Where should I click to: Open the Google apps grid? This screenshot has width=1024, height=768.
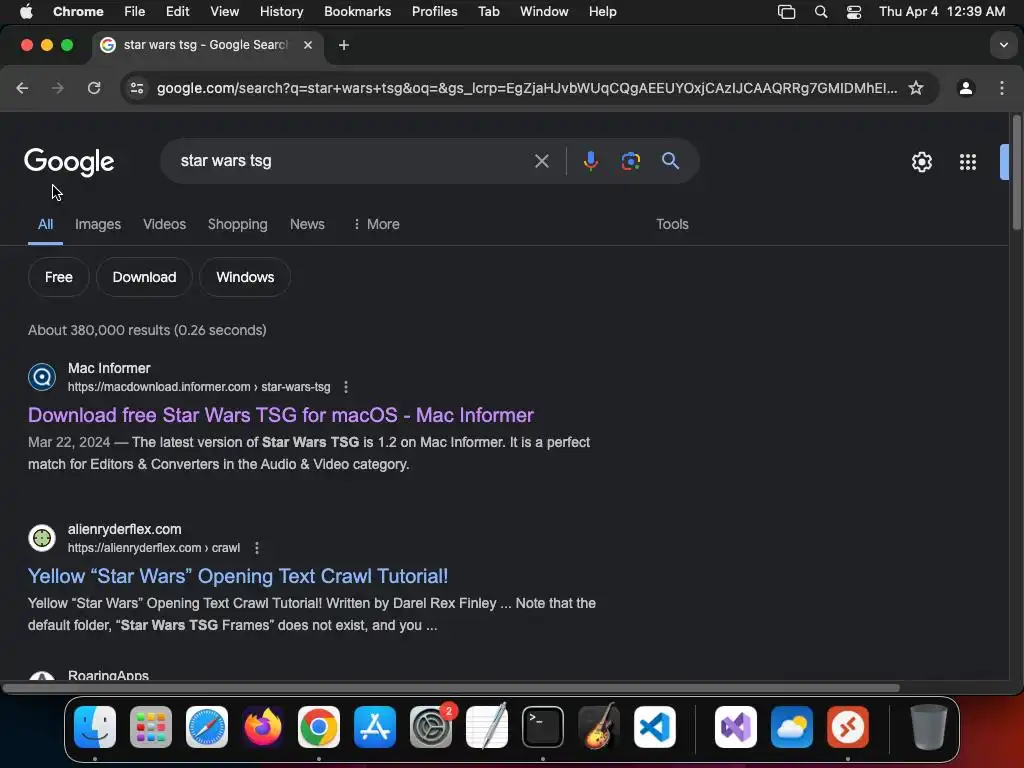pyautogui.click(x=968, y=162)
